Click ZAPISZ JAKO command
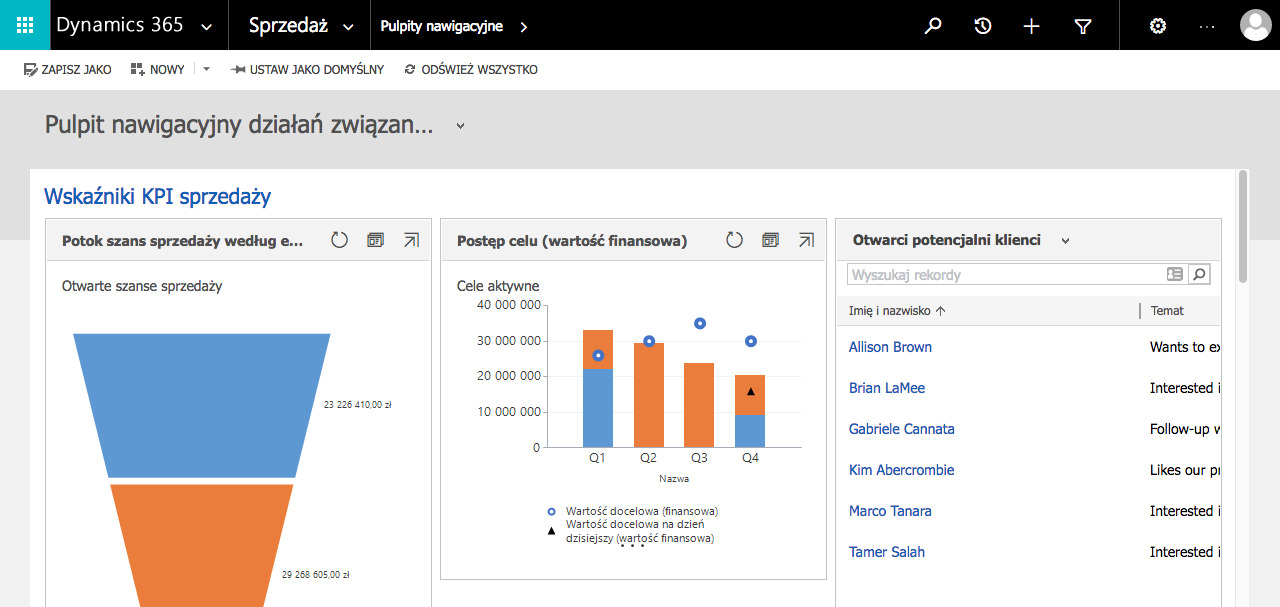The height and width of the screenshot is (607, 1280). pyautogui.click(x=67, y=70)
